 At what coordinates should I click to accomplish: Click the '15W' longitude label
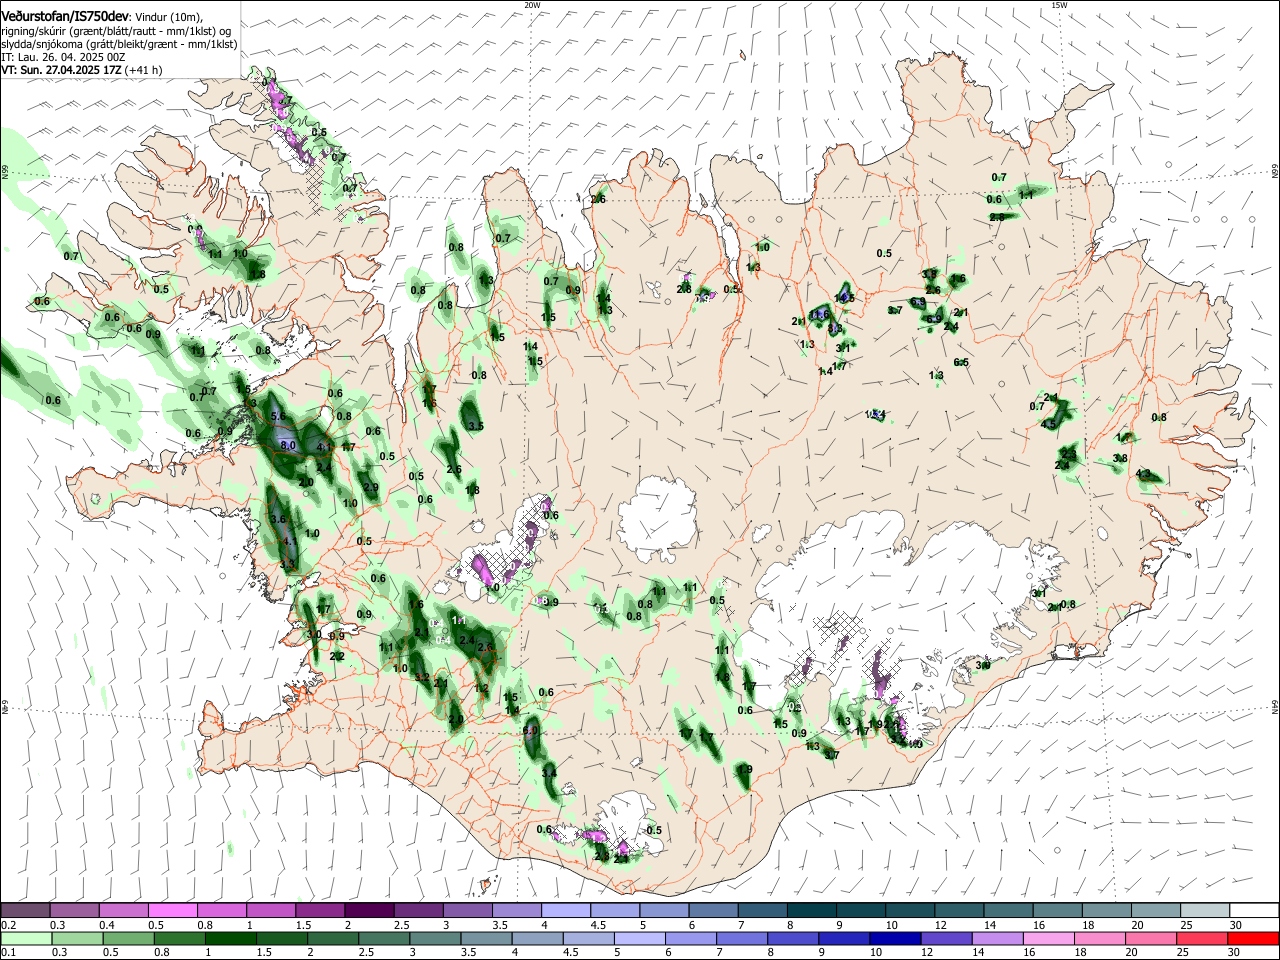click(x=1060, y=5)
